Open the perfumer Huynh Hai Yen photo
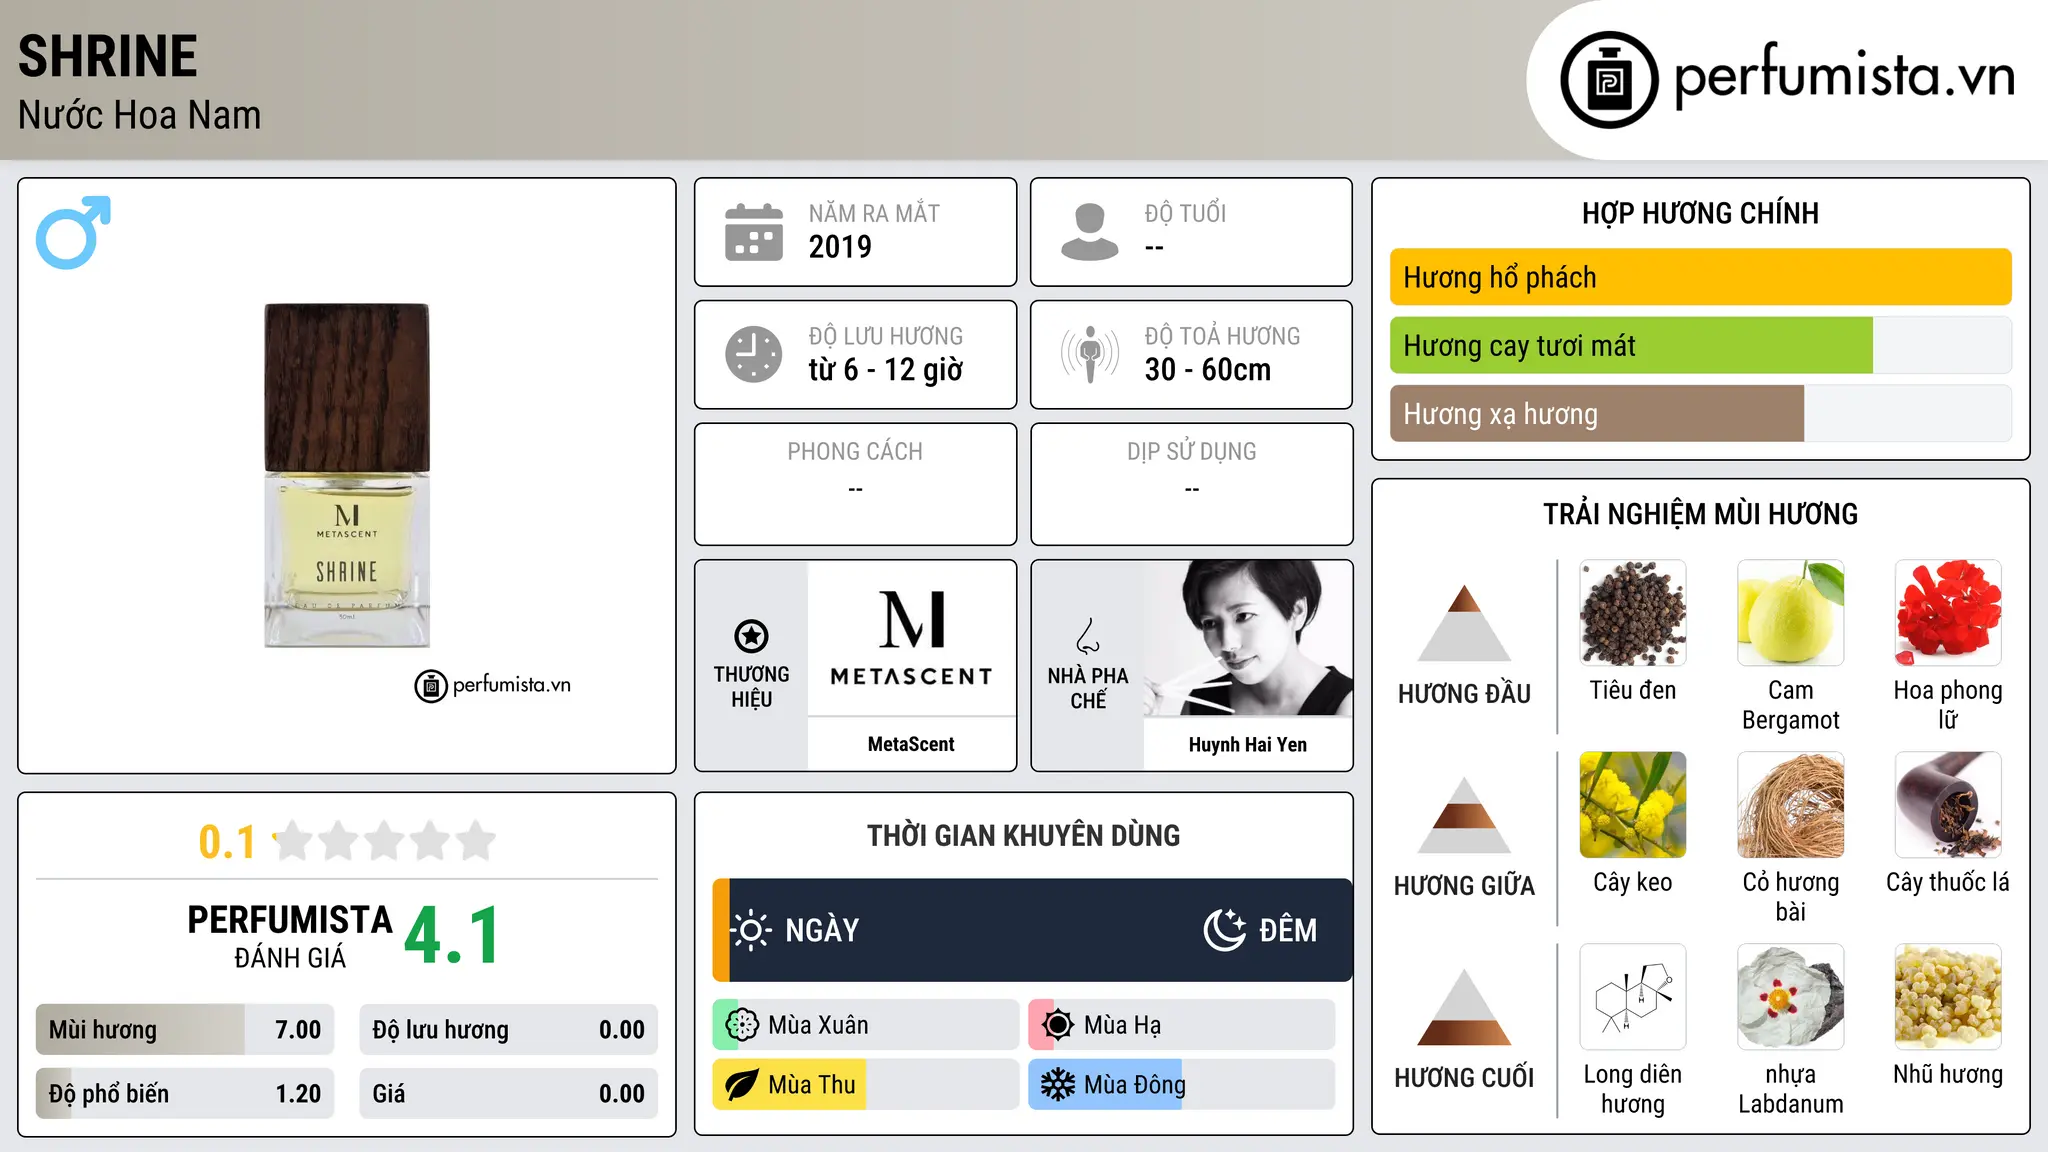The height and width of the screenshot is (1152, 2048). pos(1248,638)
